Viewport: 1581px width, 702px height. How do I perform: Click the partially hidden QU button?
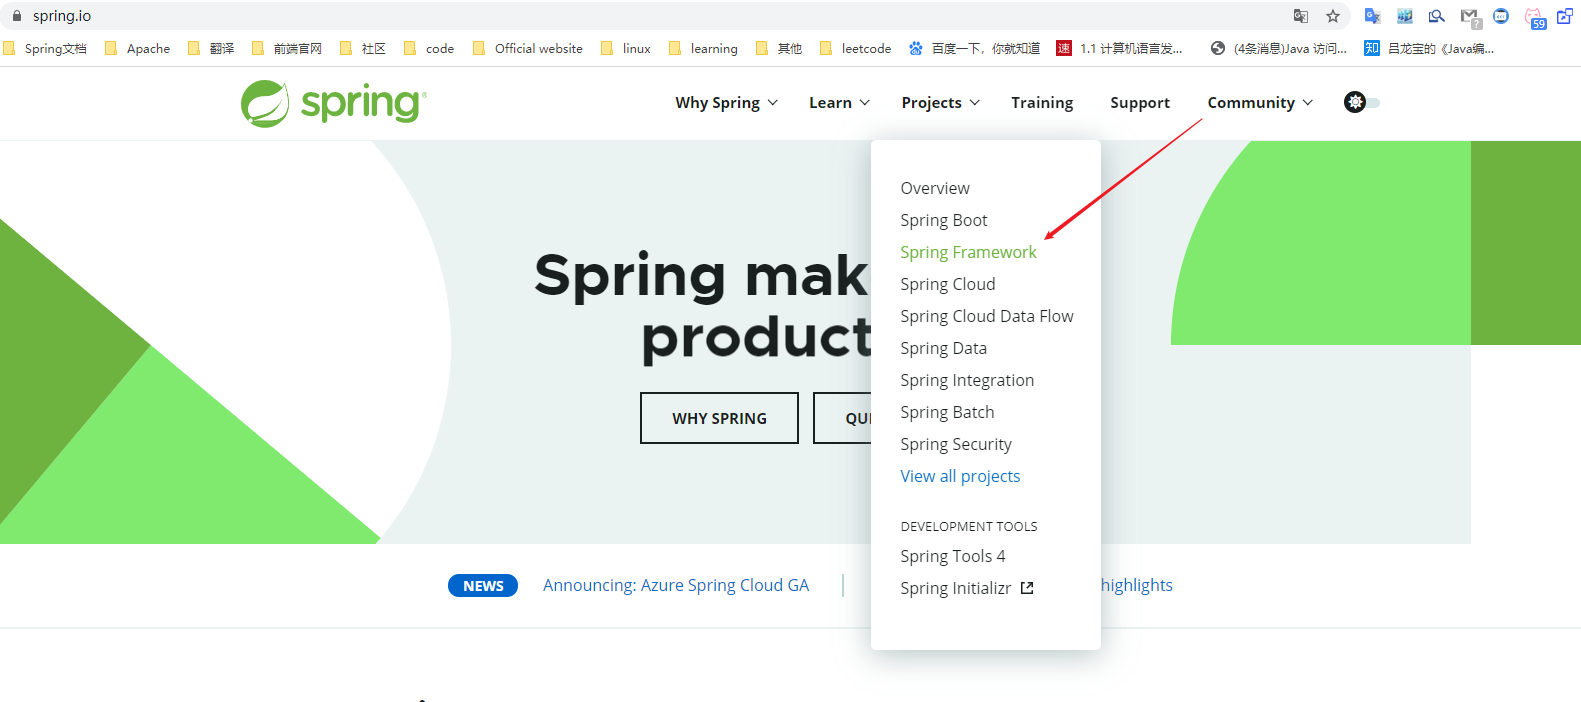pyautogui.click(x=843, y=418)
